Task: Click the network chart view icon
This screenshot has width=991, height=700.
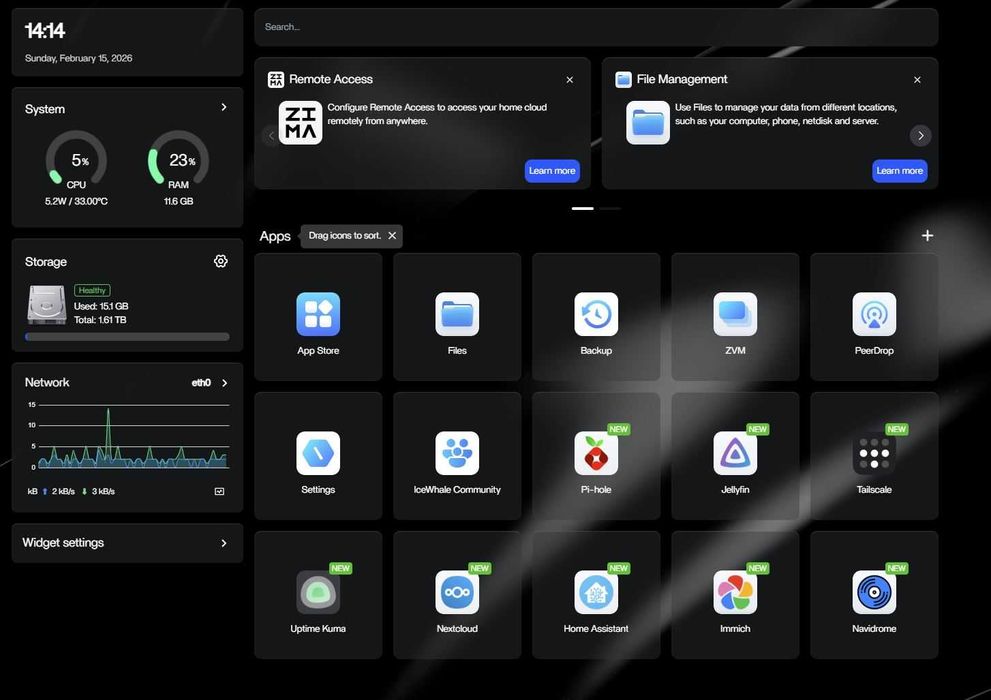Action: point(219,491)
